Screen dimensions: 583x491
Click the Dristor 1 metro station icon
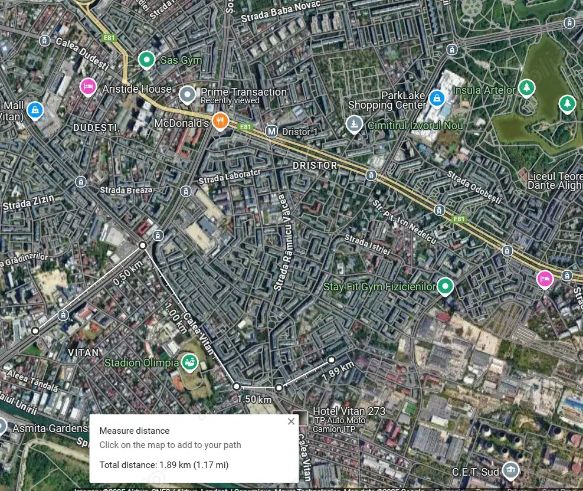coord(272,131)
